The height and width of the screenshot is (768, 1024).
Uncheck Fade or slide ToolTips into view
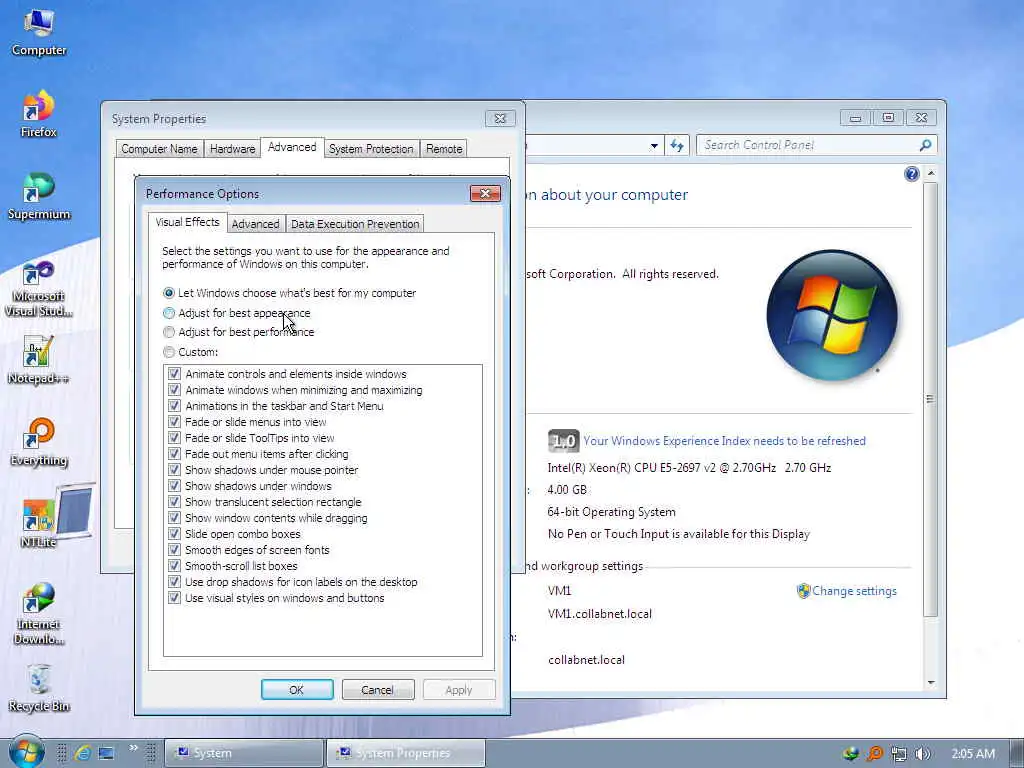click(174, 438)
